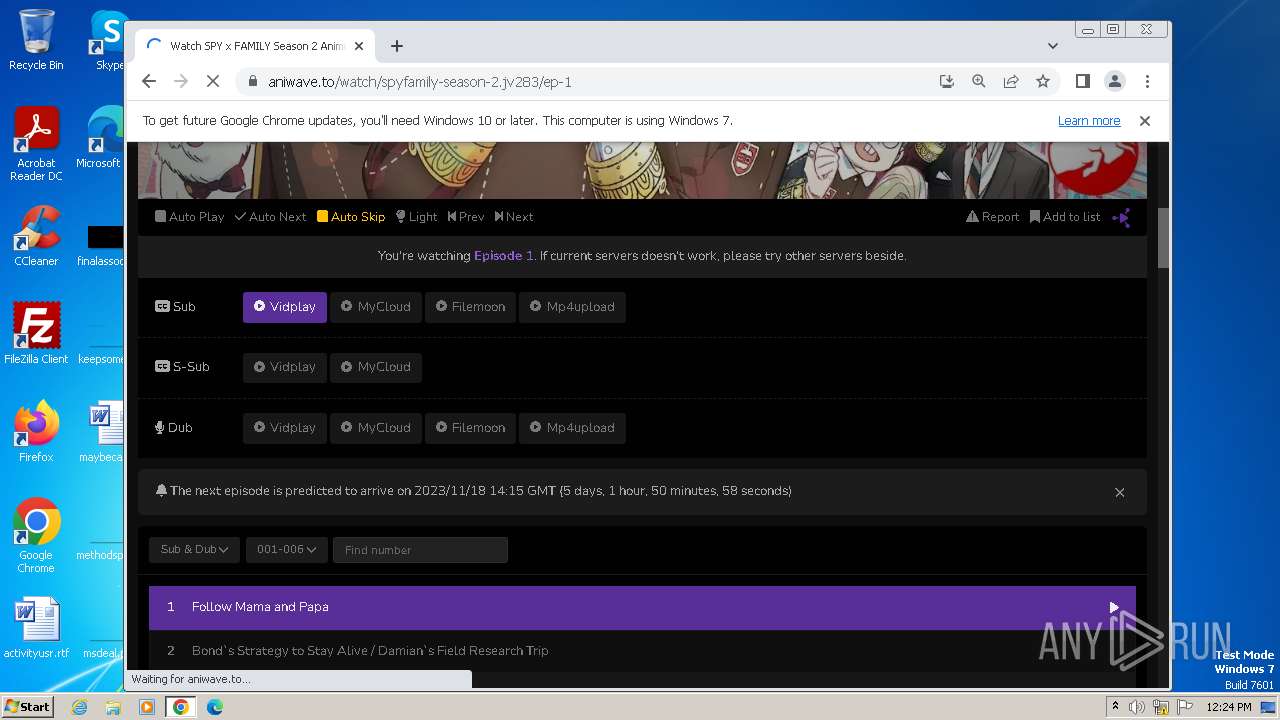Open FileZilla Client desktop icon
This screenshot has width=1280, height=720.
click(x=36, y=333)
